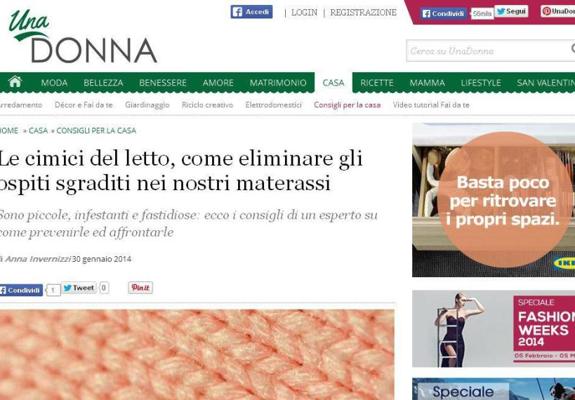Image resolution: width=575 pixels, height=400 pixels.
Task: Click the LOGIN link at top
Action: pyautogui.click(x=304, y=12)
